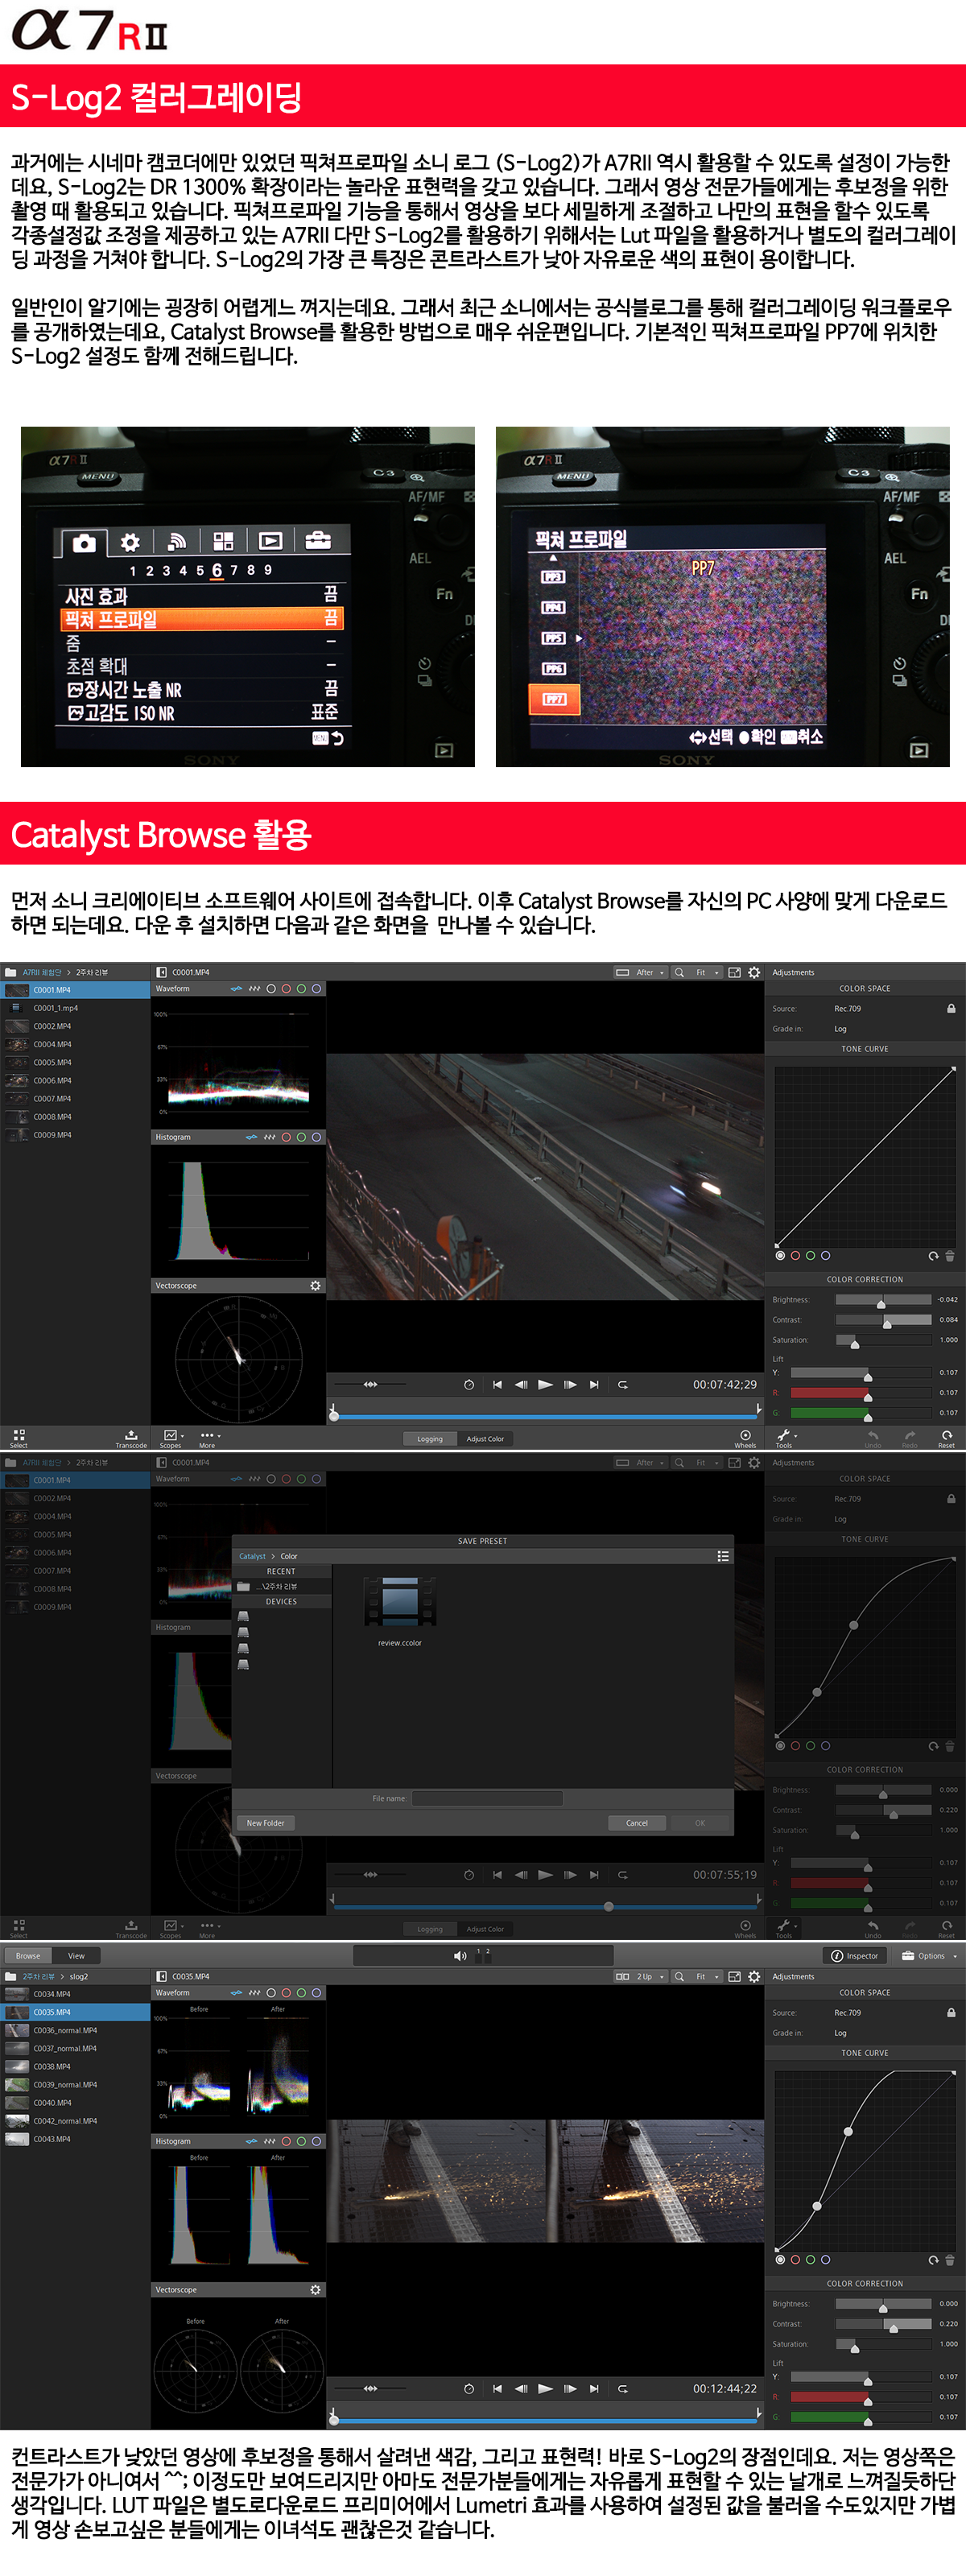Click Transcode icon in the 00:07:42;29 window

click(x=131, y=1438)
